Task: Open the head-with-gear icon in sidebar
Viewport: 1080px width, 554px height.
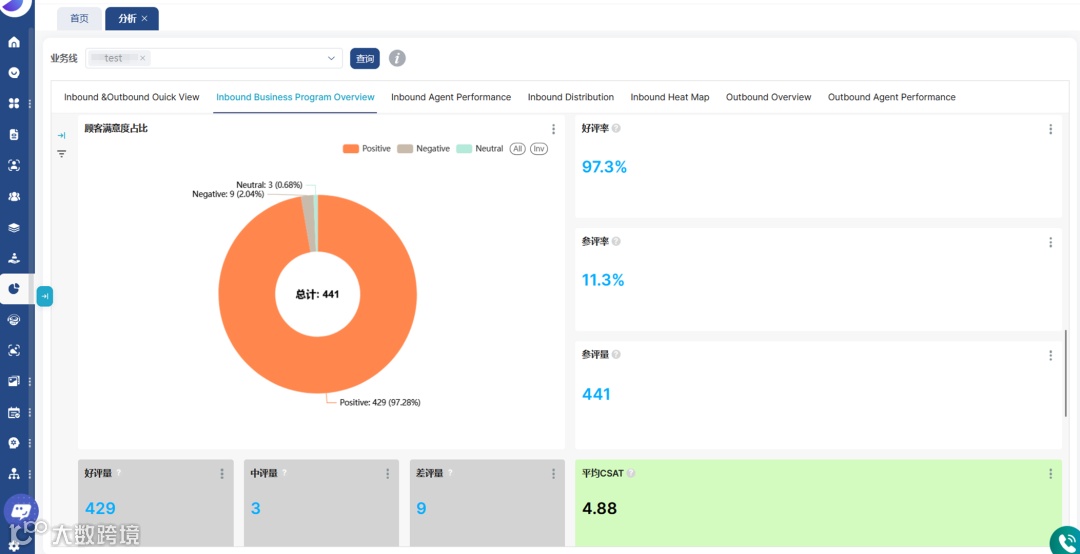Action: [14, 443]
